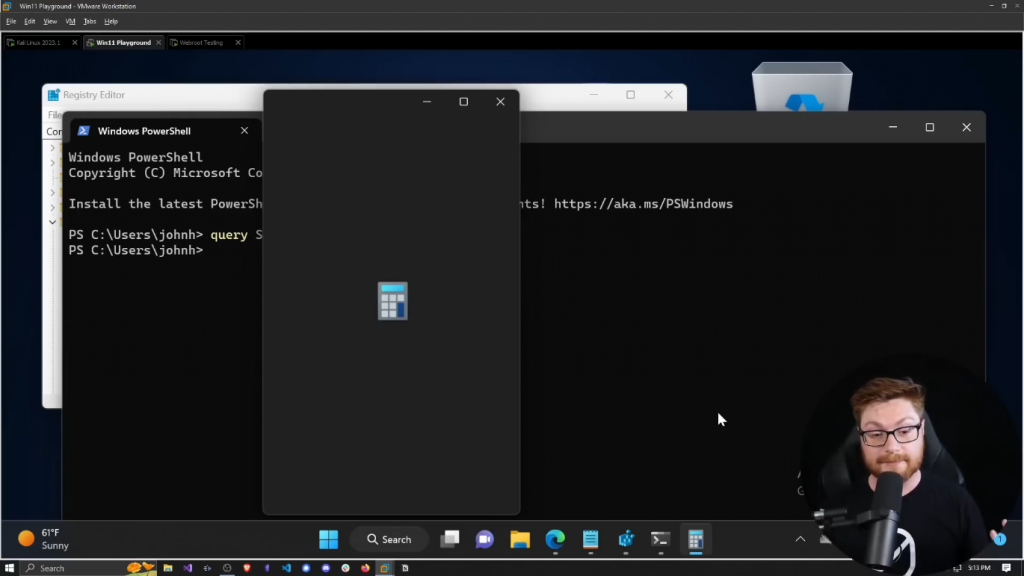Open VS Code on the host taskbar

286,568
